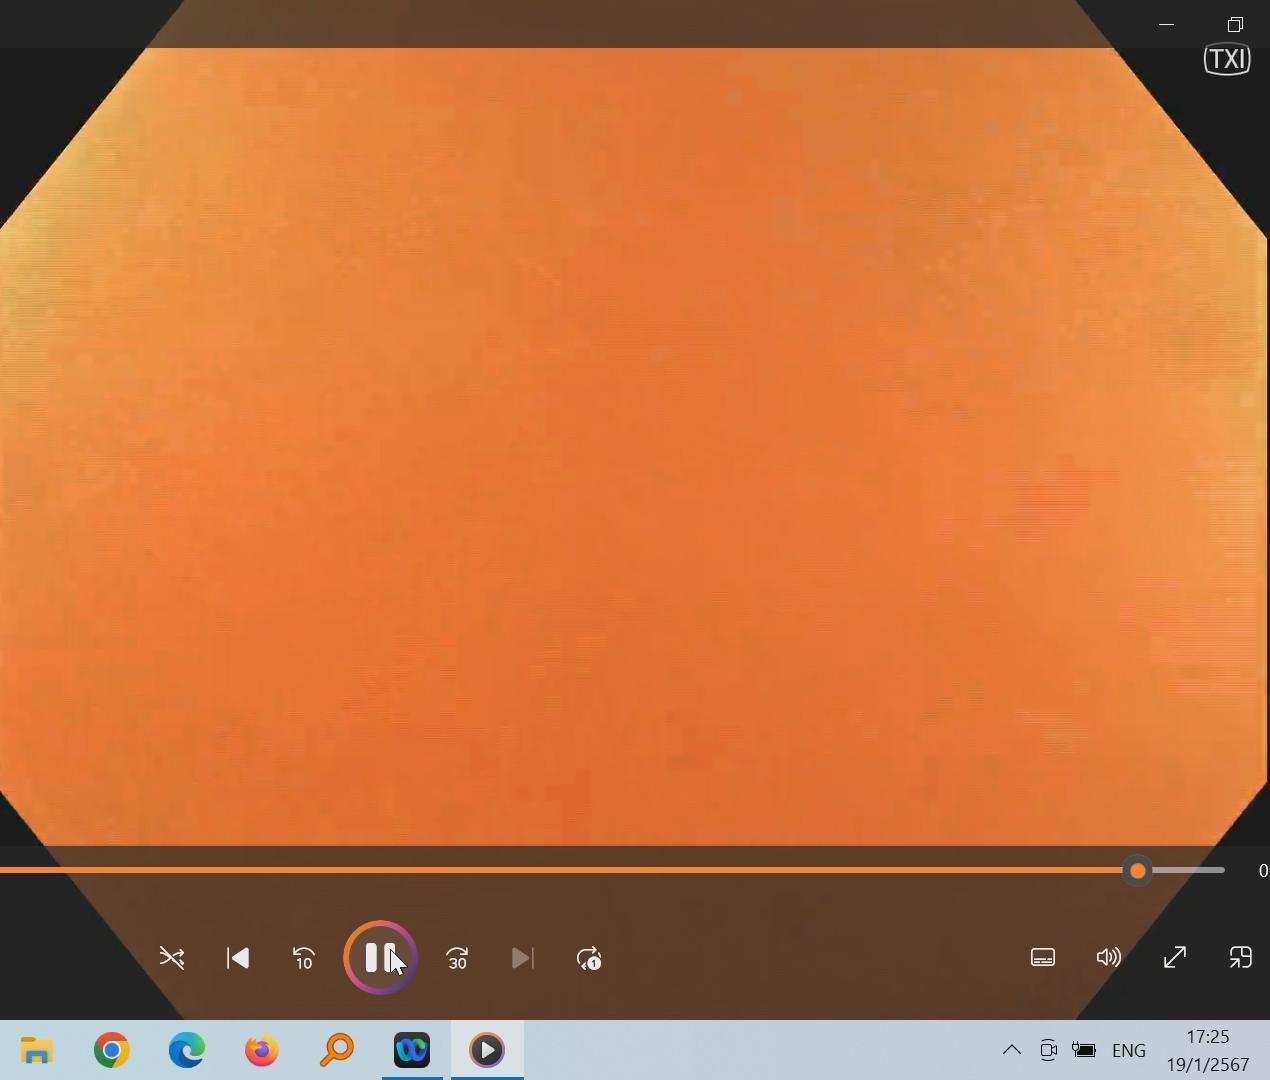Toggle repeat one mode

pyautogui.click(x=589, y=958)
